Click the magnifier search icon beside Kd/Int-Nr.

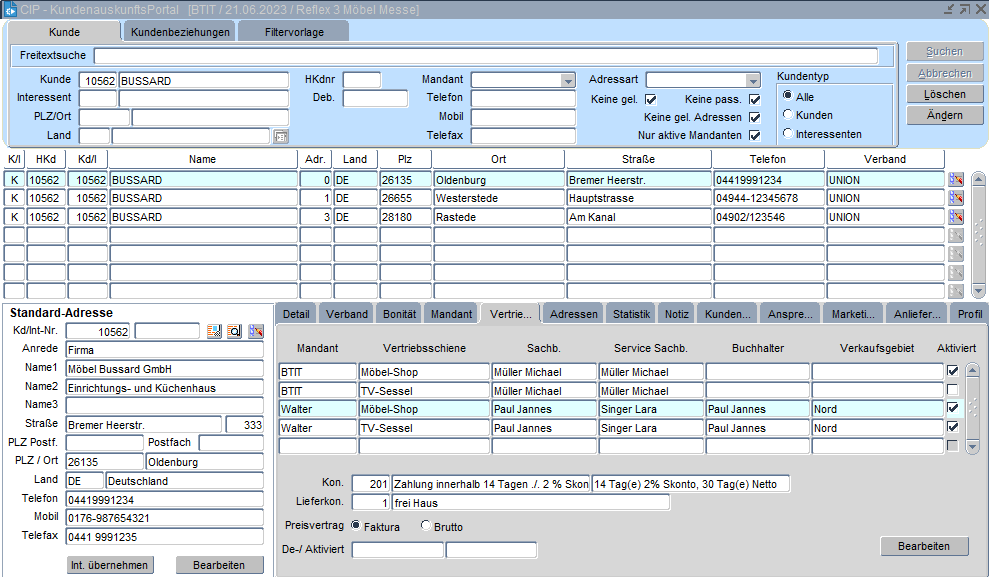coord(234,331)
